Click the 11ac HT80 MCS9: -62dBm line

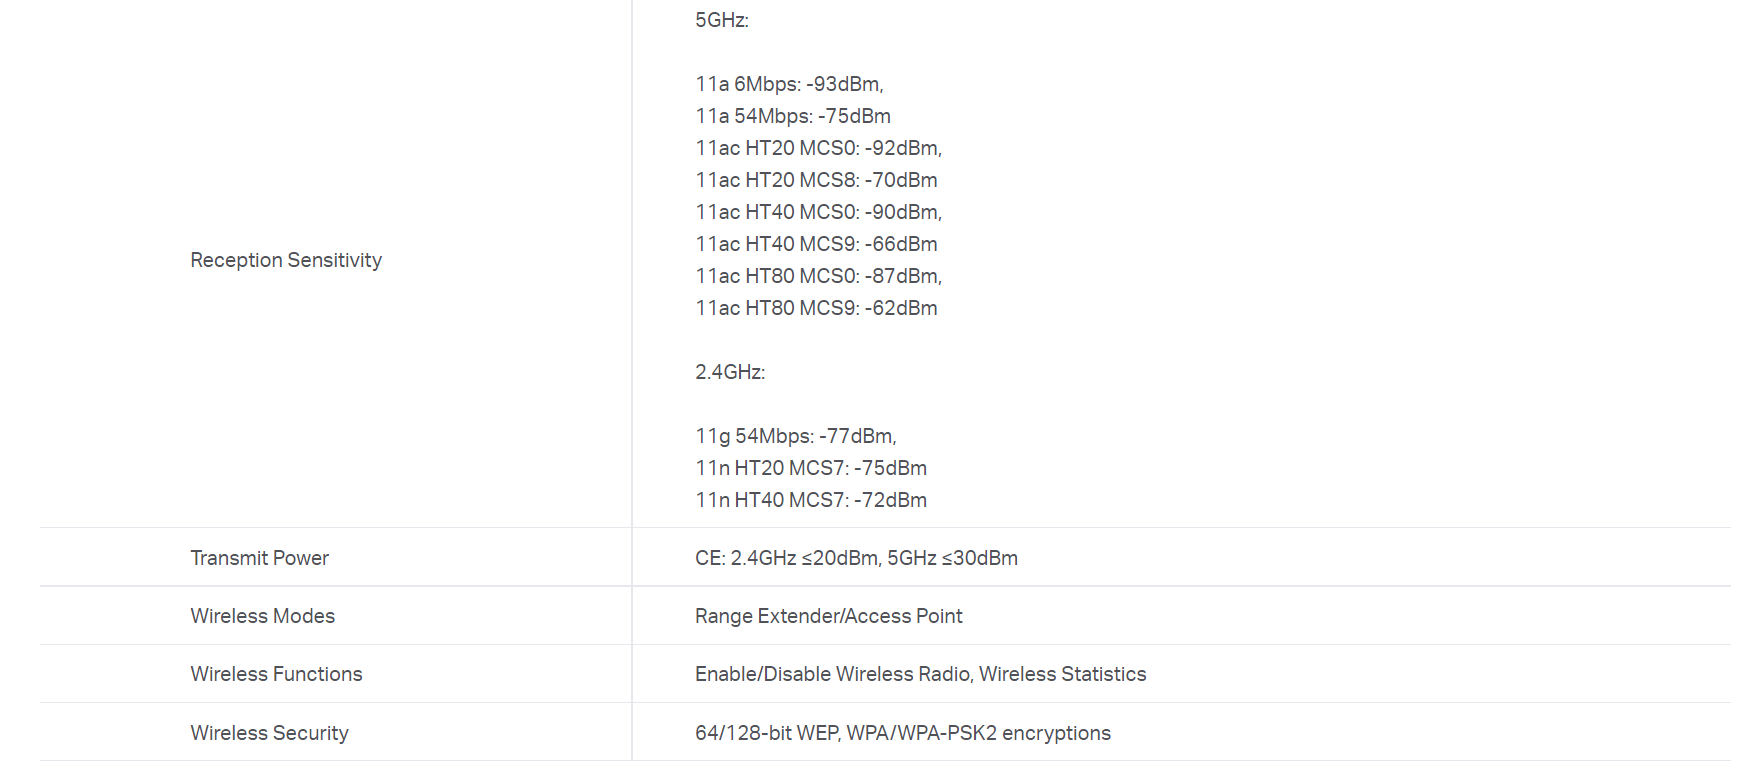(816, 308)
